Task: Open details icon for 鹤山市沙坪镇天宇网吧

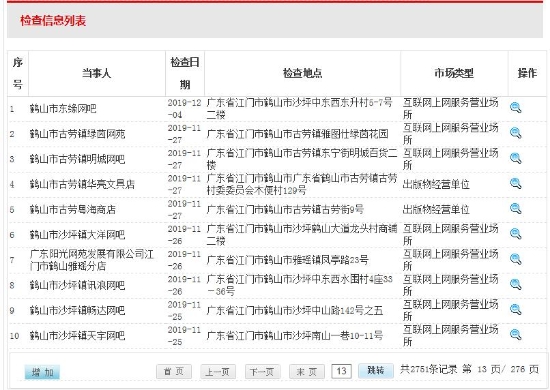Action: coord(516,335)
